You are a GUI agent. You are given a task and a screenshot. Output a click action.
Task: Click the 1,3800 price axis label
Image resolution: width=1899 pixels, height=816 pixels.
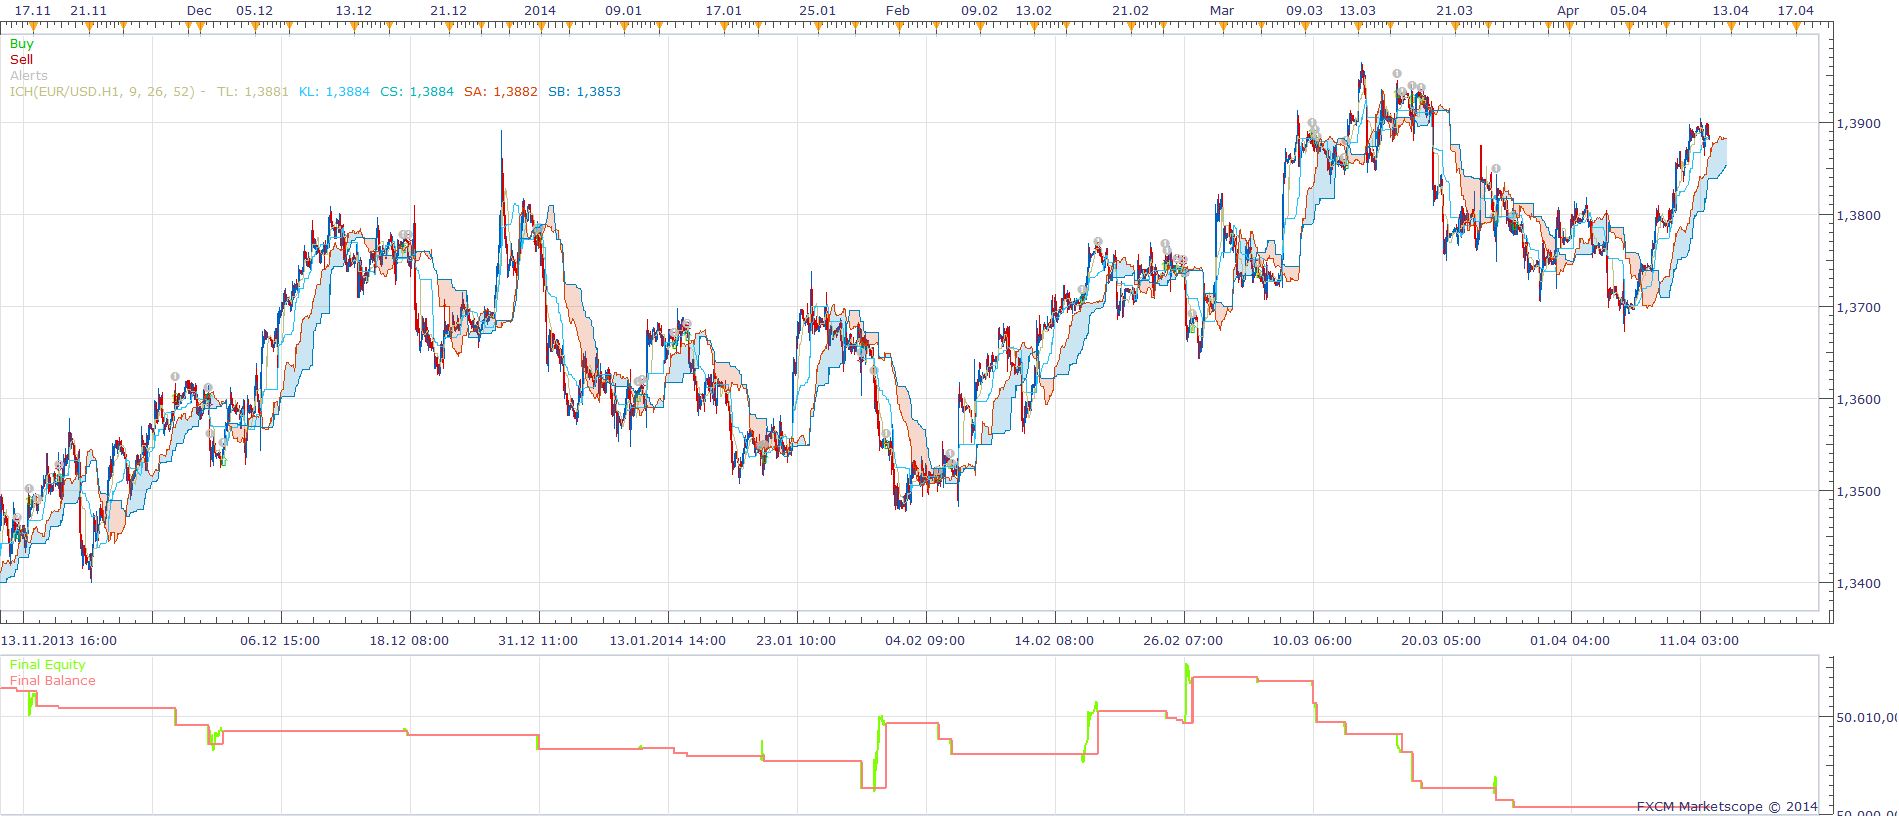pos(1858,216)
